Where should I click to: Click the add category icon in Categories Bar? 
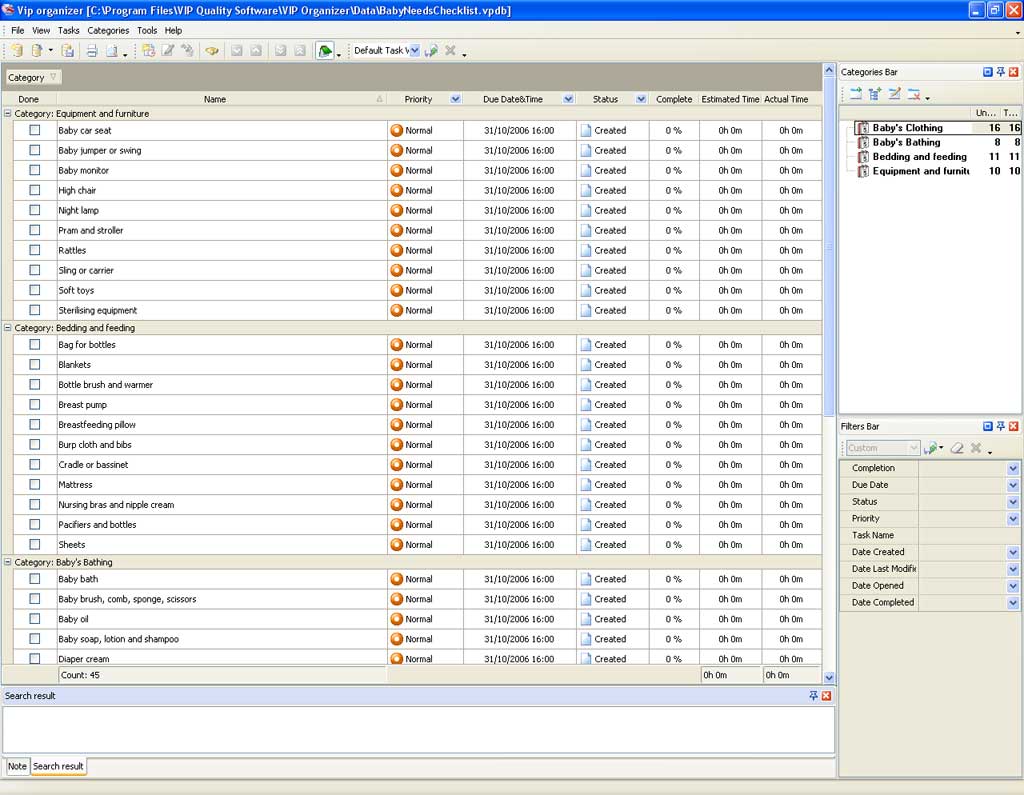855,94
